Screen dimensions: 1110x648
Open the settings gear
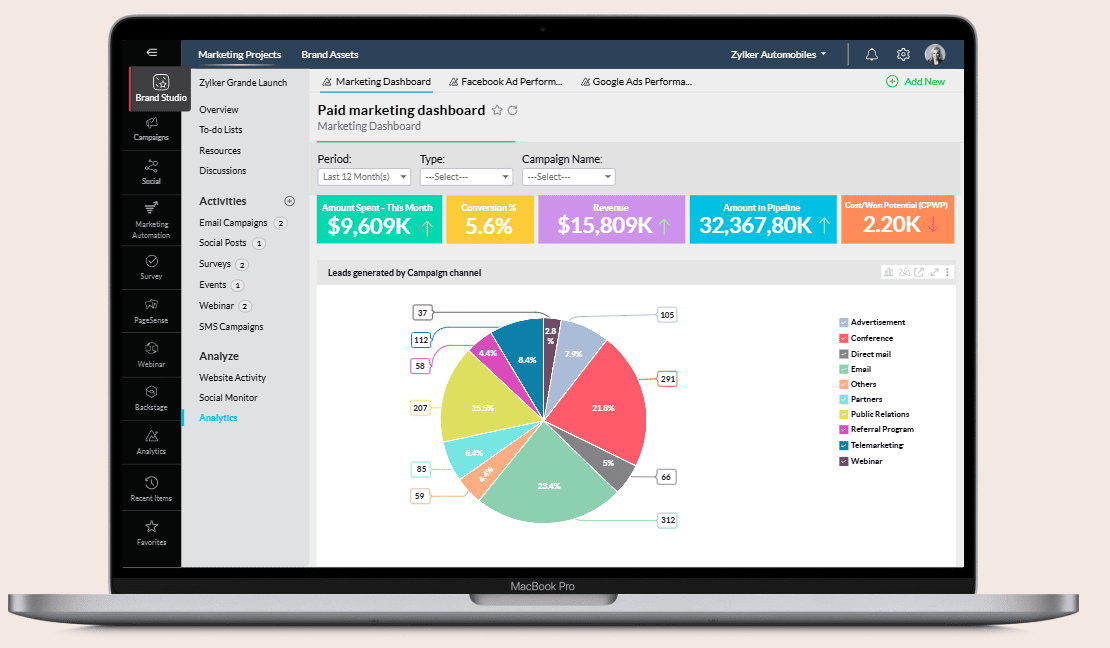coord(903,55)
